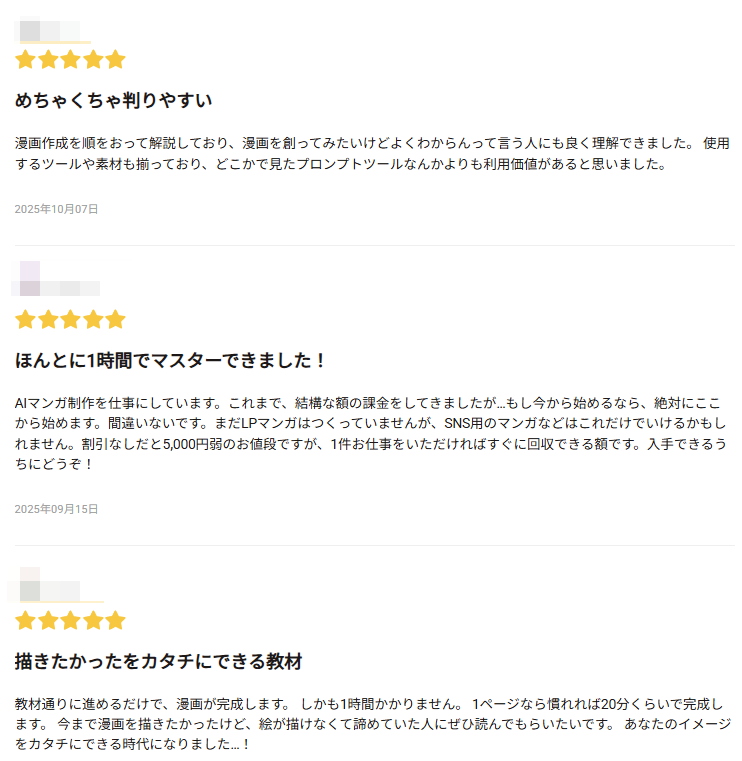This screenshot has height=761, width=742.
Task: Click the review title 'めちゃくちゃ判りやすい'
Action: (x=114, y=101)
